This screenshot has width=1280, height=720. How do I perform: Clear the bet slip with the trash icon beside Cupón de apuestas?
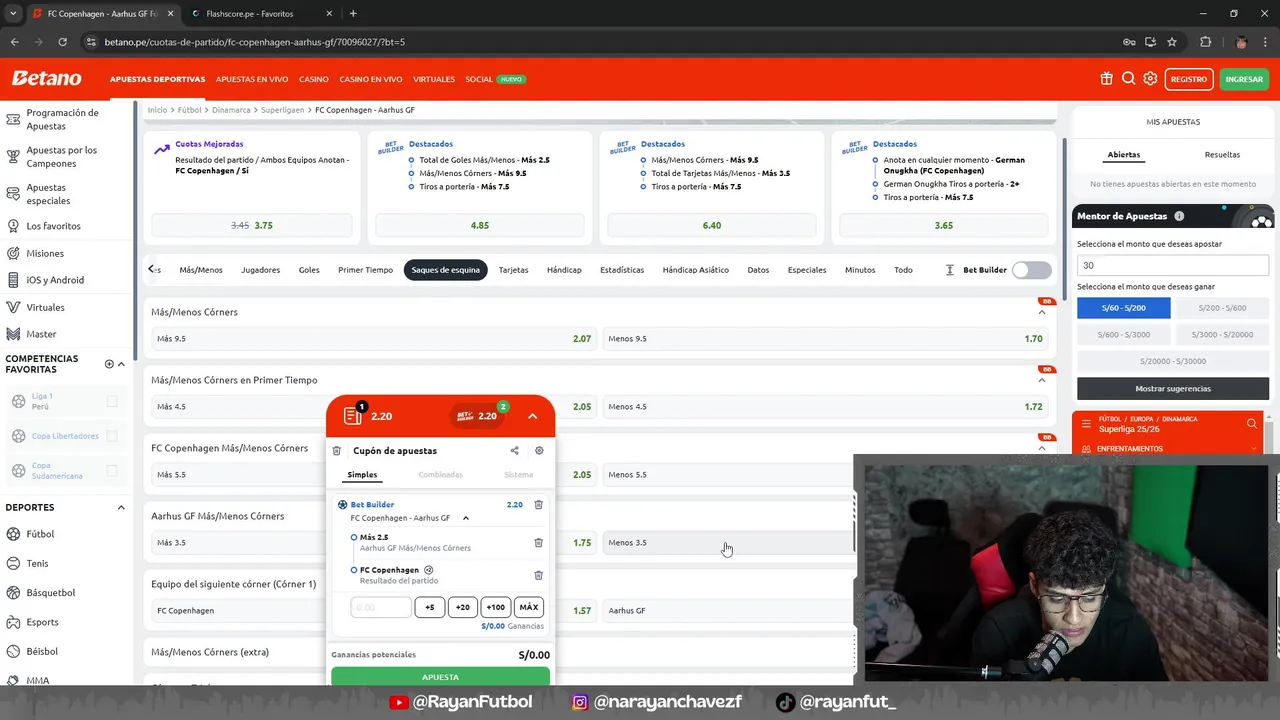click(337, 451)
